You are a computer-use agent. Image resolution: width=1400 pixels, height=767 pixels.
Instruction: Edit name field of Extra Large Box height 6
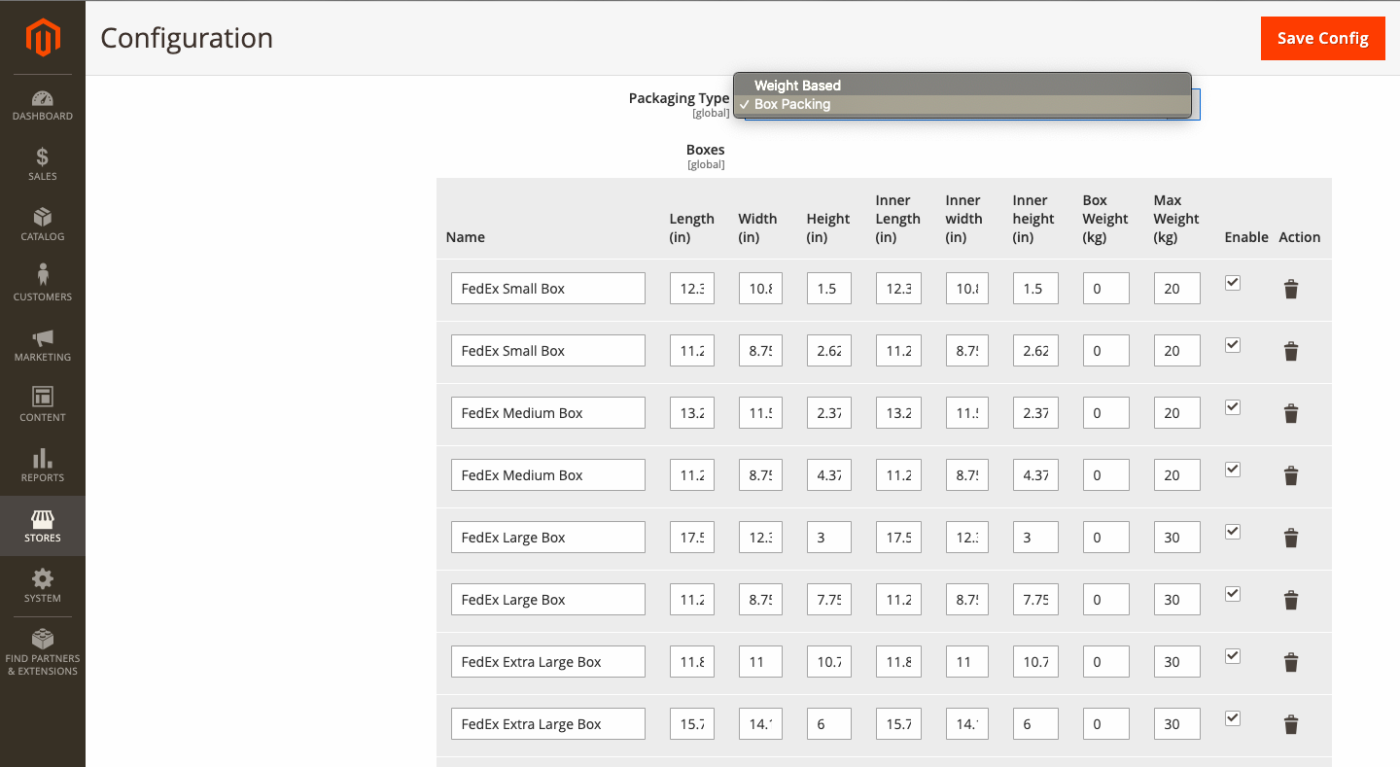coord(548,724)
